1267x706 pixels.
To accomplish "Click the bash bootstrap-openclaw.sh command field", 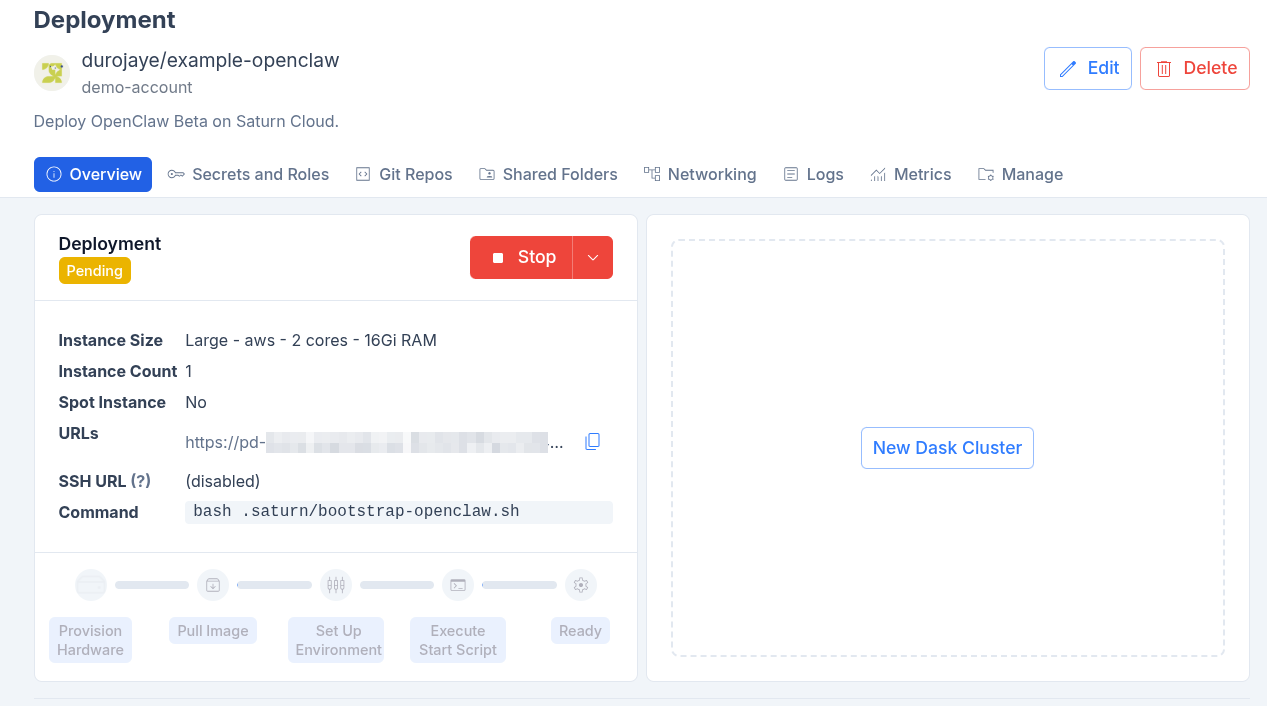I will 399,512.
